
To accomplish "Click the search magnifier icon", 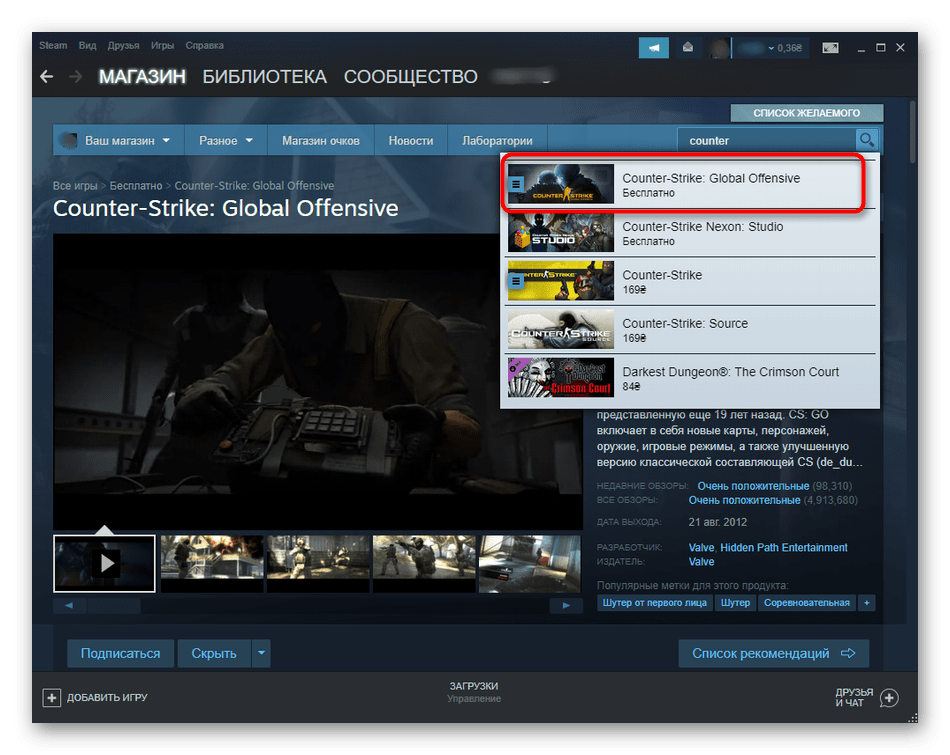I will click(x=867, y=141).
